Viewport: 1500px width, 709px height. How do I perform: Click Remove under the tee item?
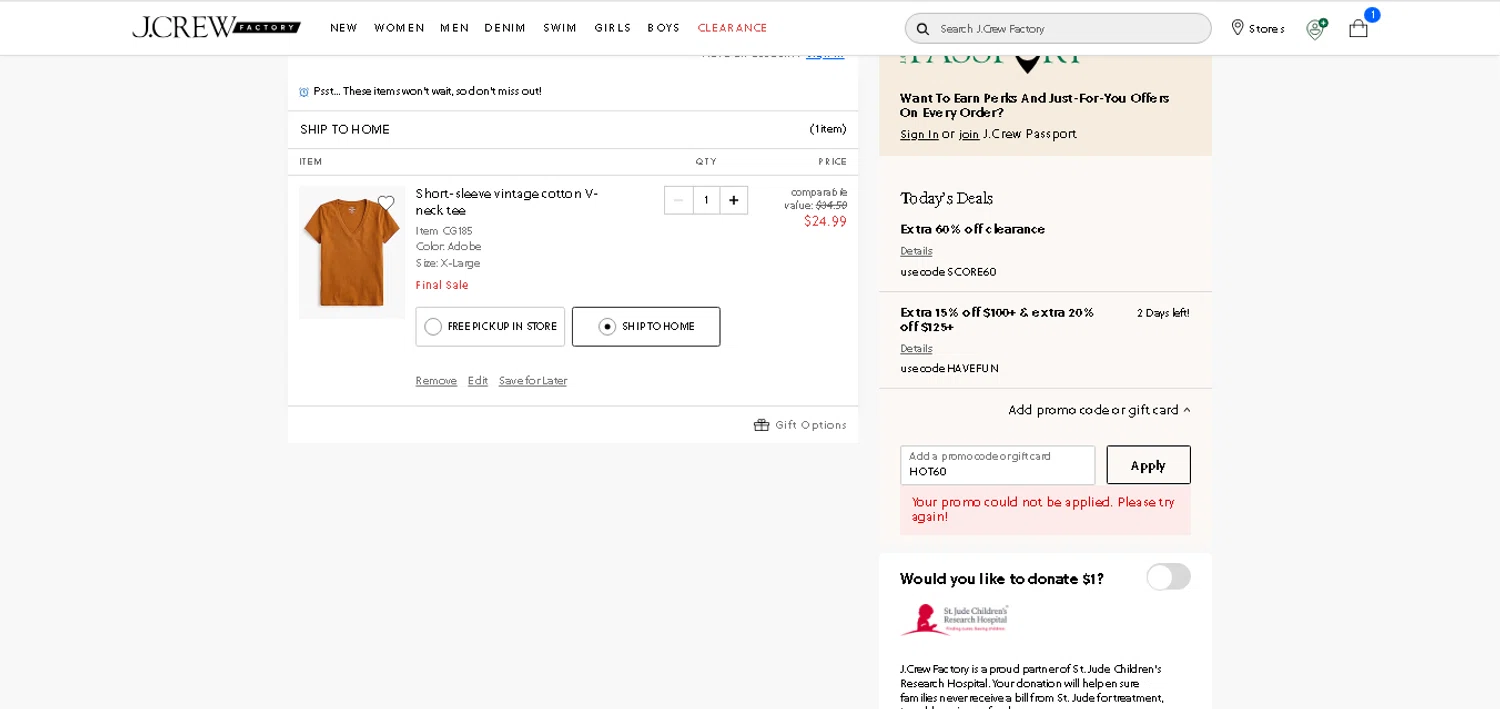pos(436,381)
